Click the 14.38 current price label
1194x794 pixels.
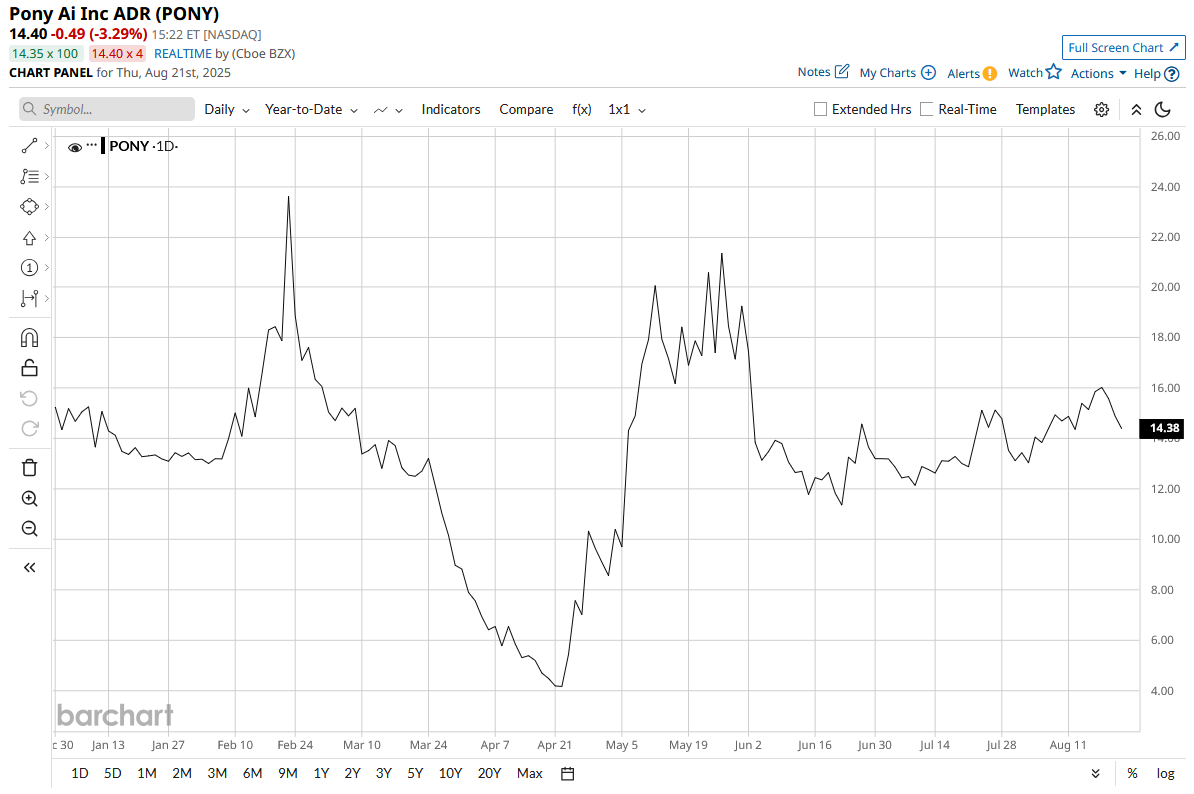1162,428
